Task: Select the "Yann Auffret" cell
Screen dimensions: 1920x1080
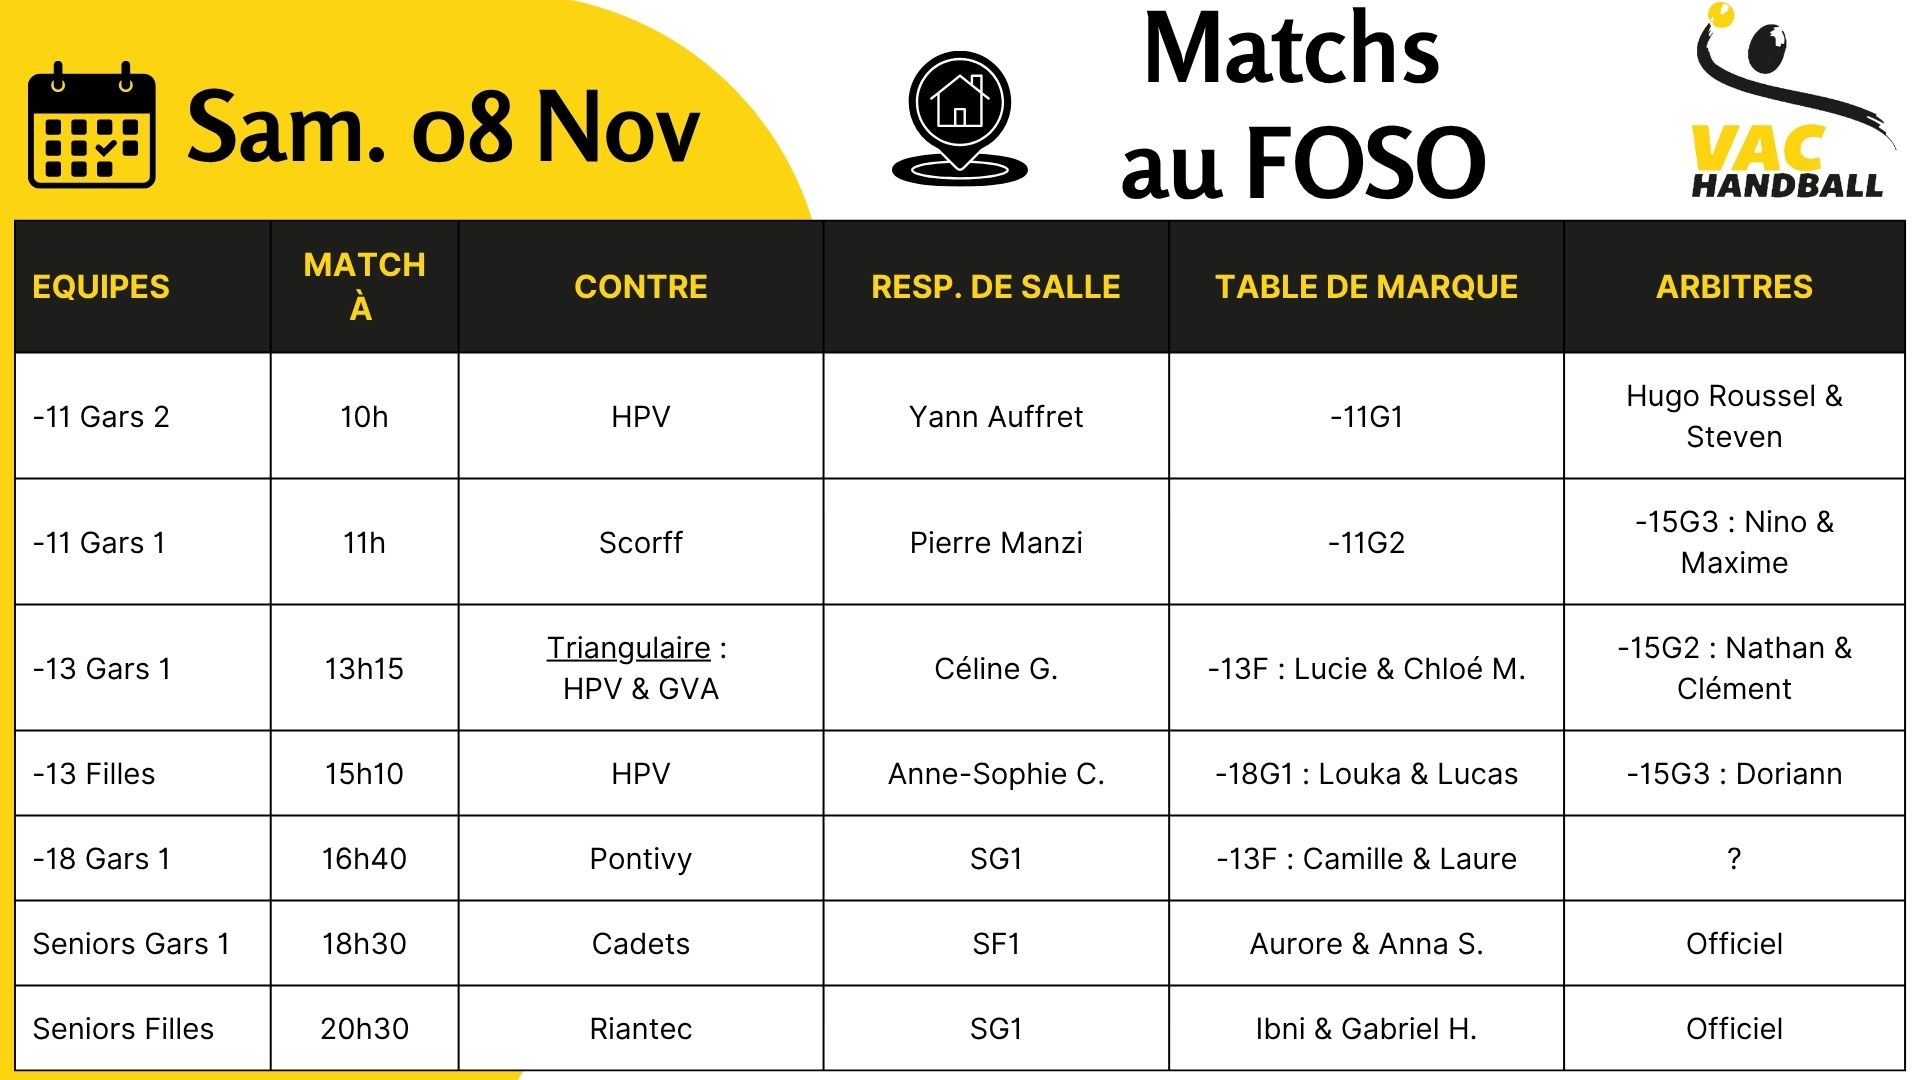Action: (x=996, y=417)
